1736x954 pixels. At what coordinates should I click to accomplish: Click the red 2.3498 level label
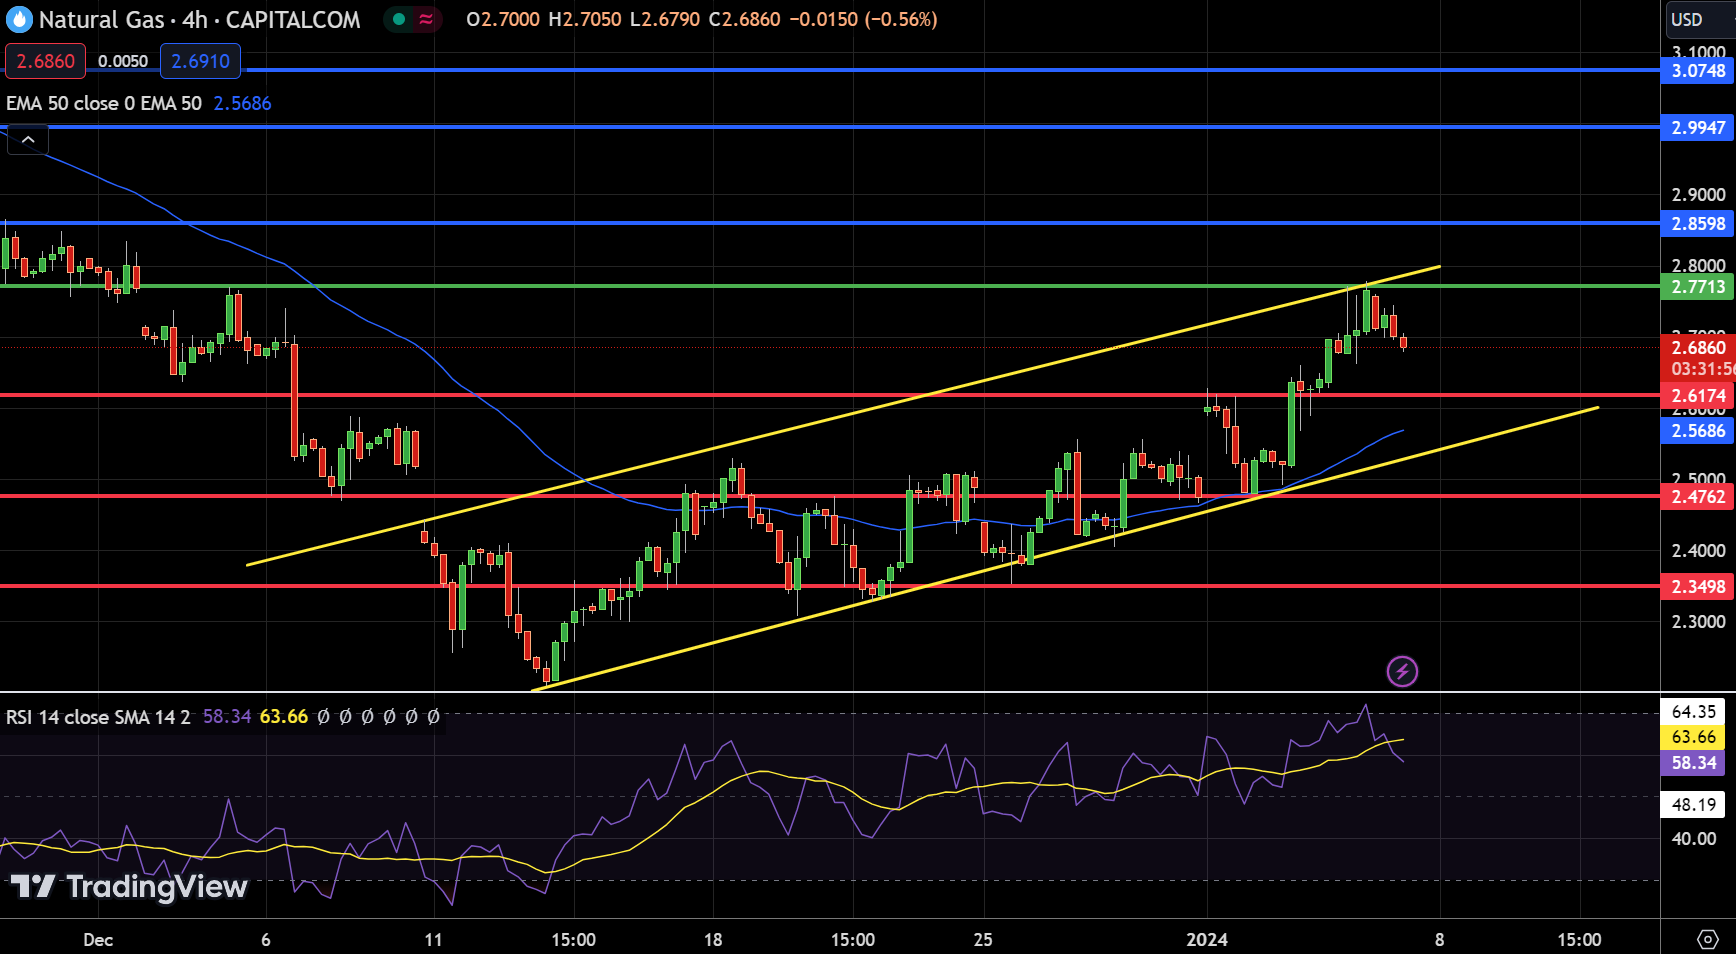[1697, 586]
